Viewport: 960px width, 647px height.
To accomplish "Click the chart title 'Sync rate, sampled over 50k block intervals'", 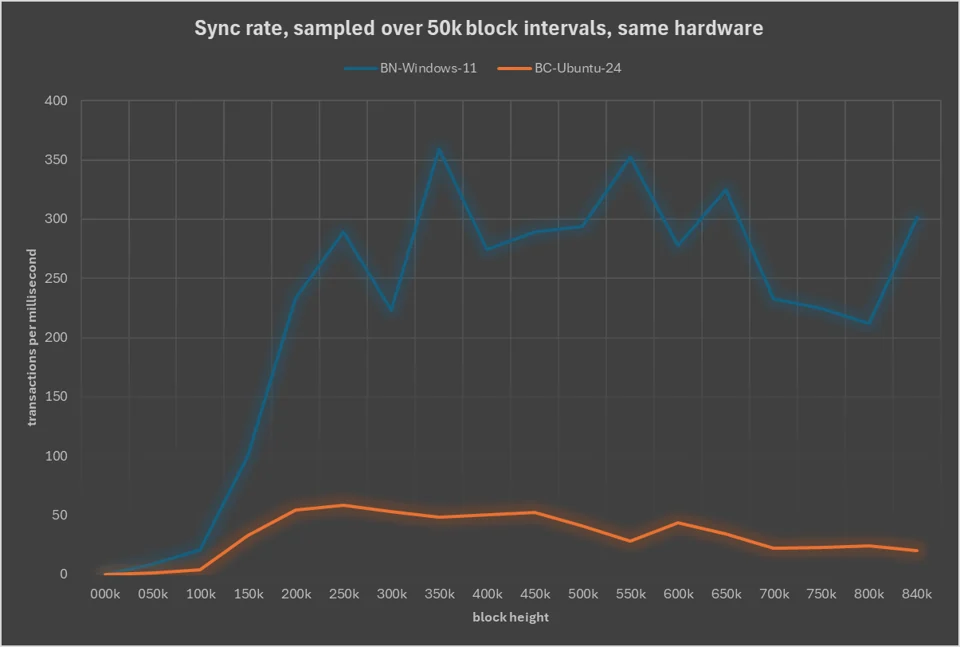I will coord(479,28).
